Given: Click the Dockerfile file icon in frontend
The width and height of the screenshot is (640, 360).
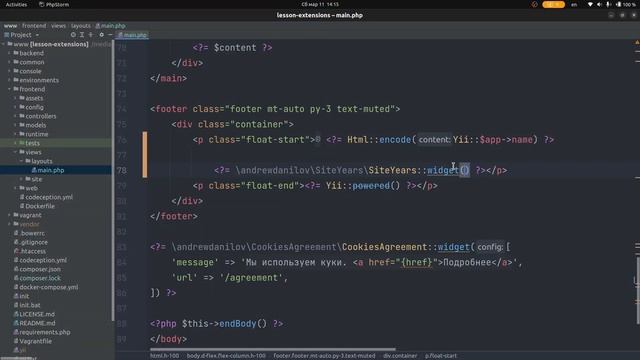Looking at the screenshot, I should coord(22,206).
